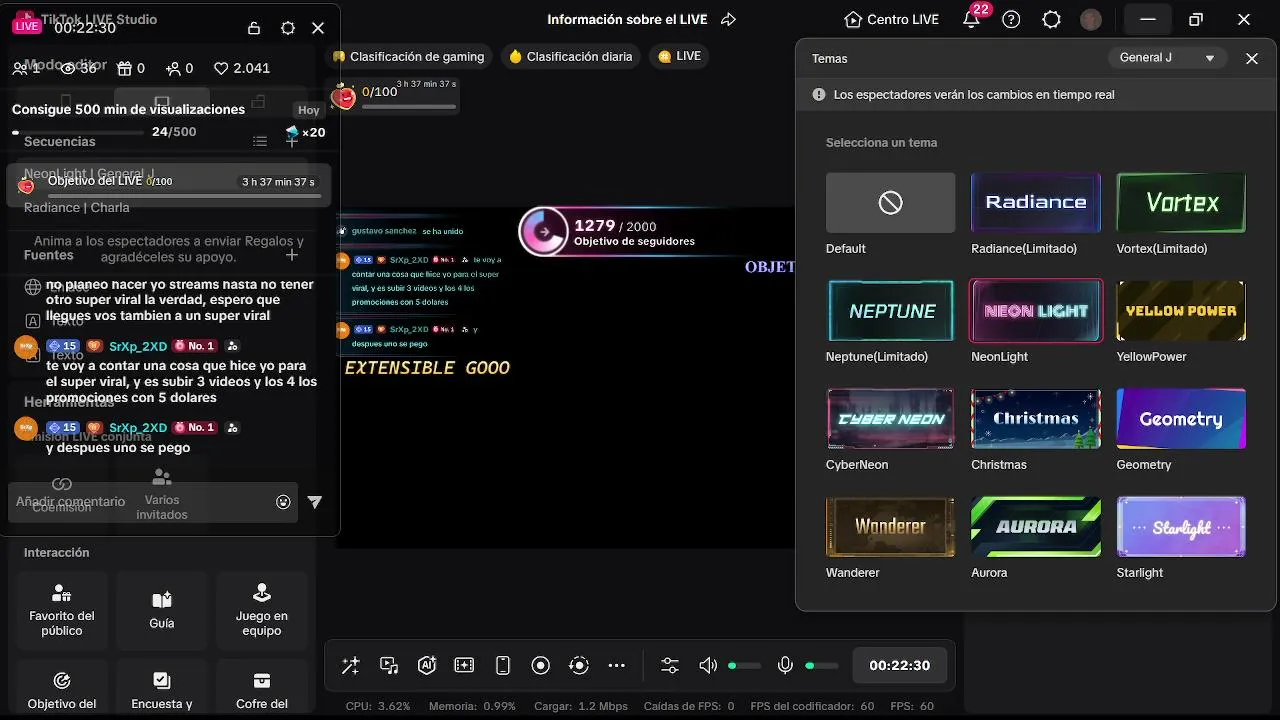Open the emoji picker in comment box
Image resolution: width=1280 pixels, height=720 pixels.
pos(283,502)
